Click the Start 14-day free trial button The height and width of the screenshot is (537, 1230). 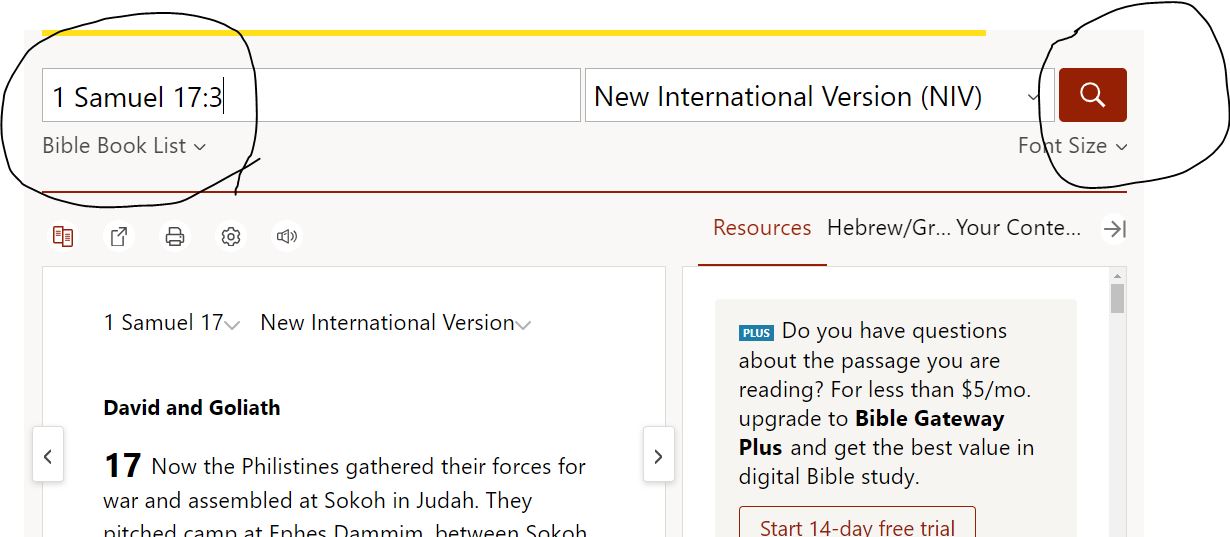(856, 525)
